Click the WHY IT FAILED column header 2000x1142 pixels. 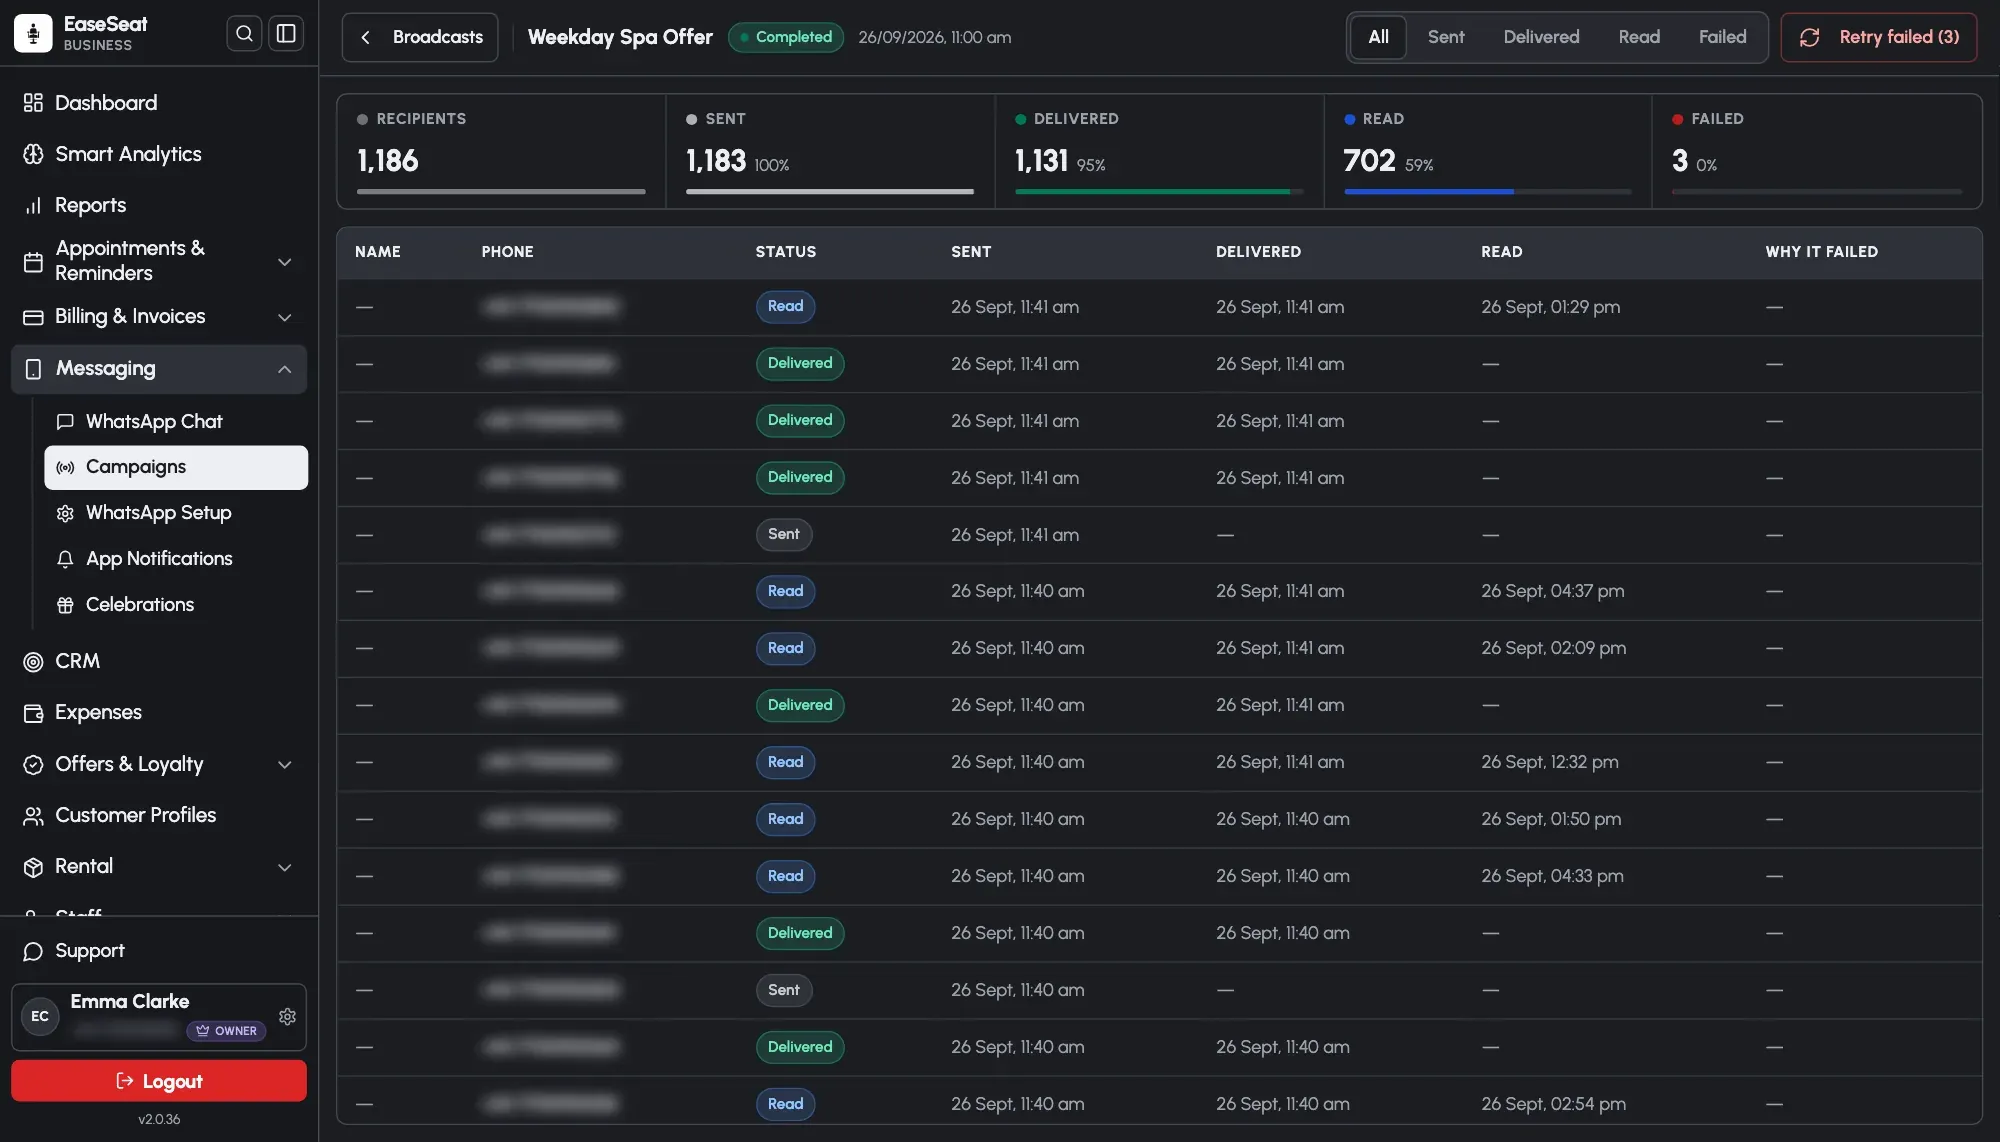[1821, 252]
